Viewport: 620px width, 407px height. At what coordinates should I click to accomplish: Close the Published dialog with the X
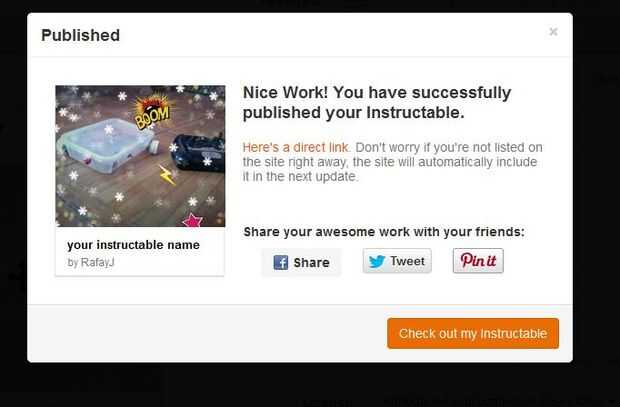[x=553, y=31]
